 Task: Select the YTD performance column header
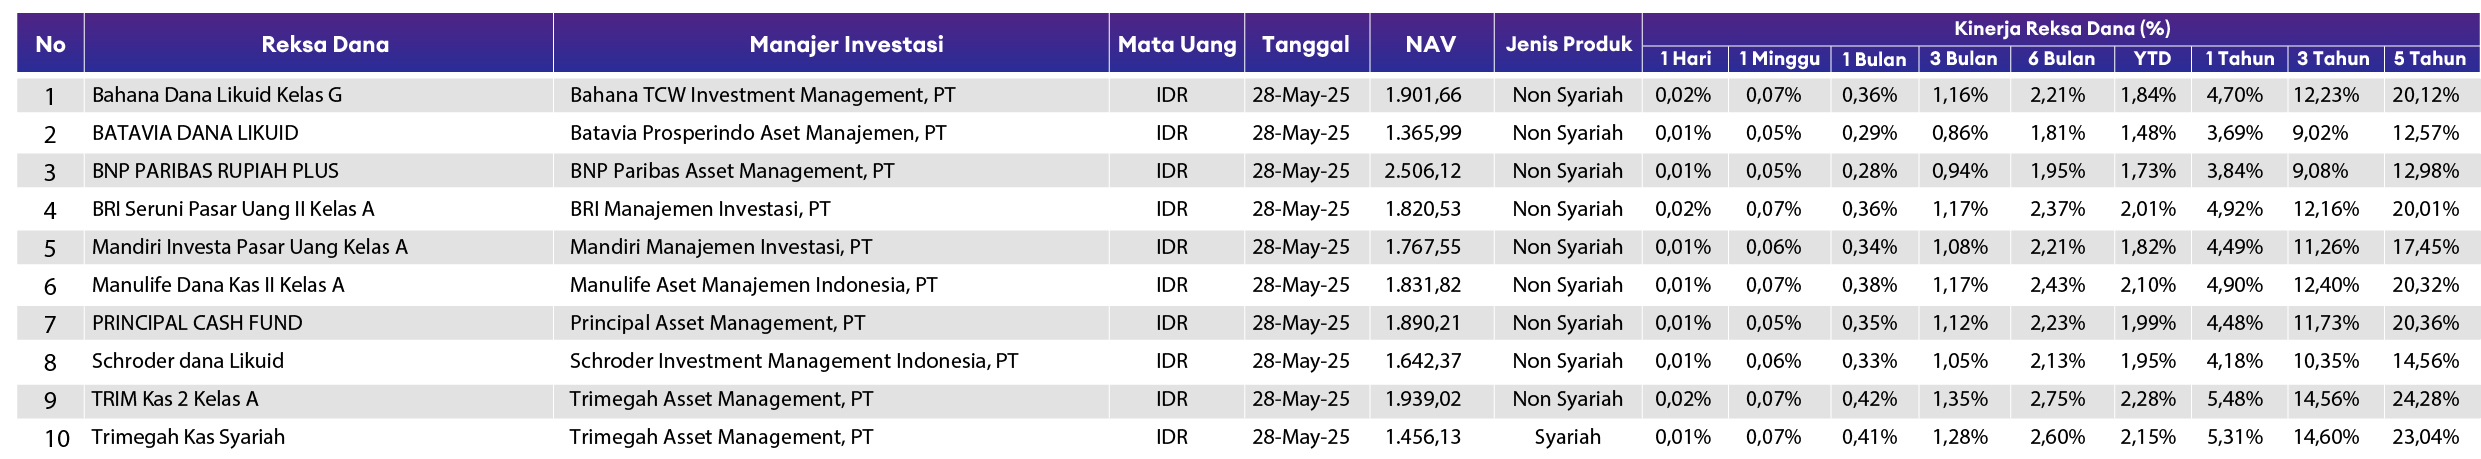pos(2152,59)
